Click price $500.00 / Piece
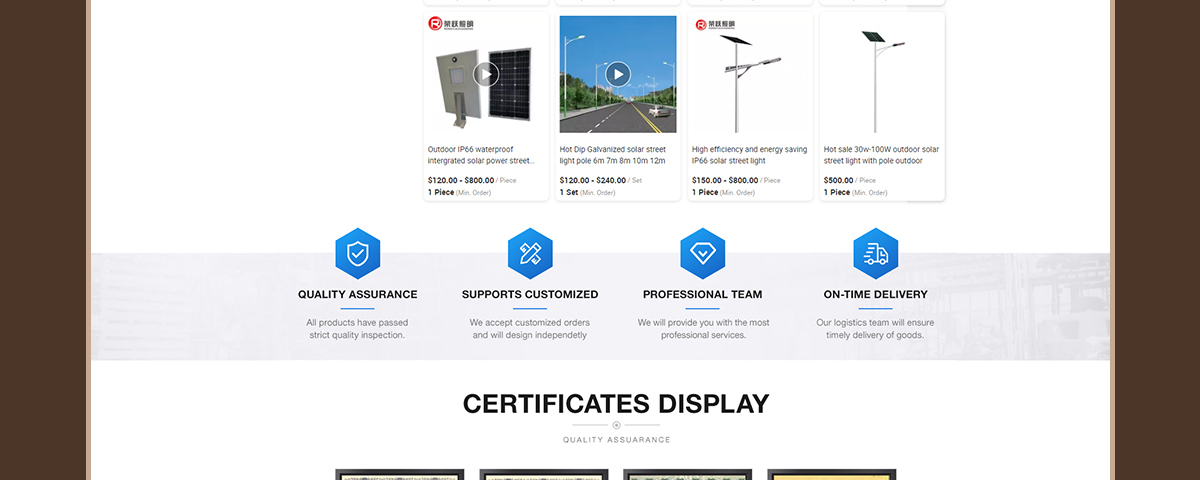This screenshot has height=480, width=1200. click(x=850, y=181)
